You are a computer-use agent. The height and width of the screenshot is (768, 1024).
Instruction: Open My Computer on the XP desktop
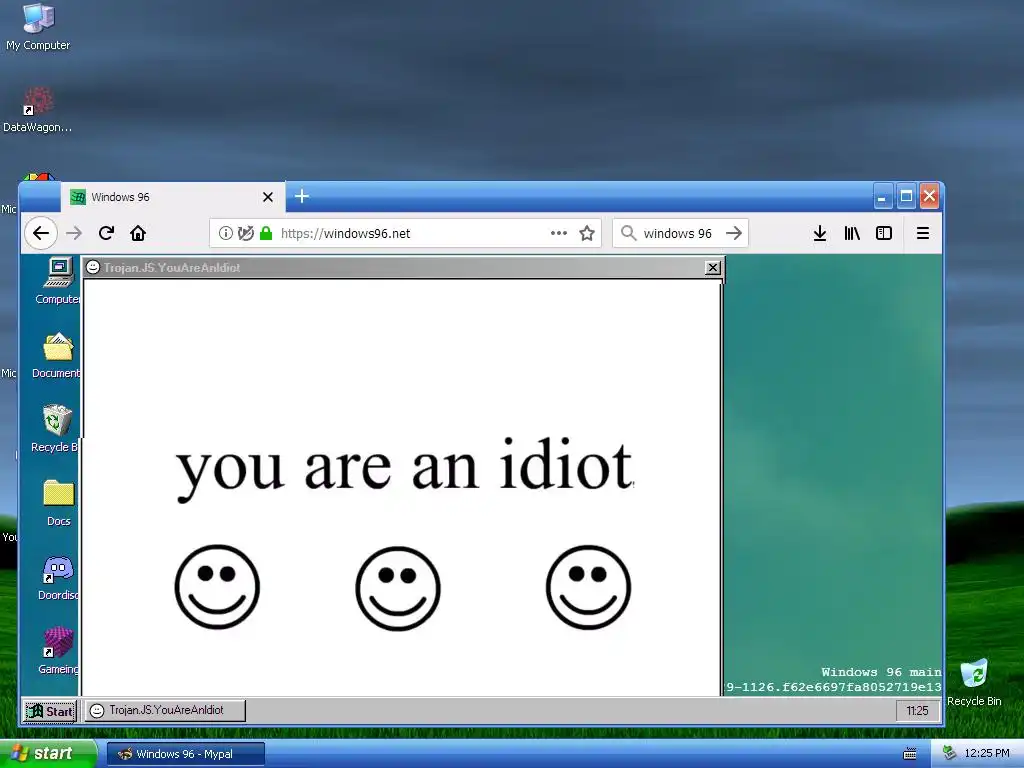[38, 27]
